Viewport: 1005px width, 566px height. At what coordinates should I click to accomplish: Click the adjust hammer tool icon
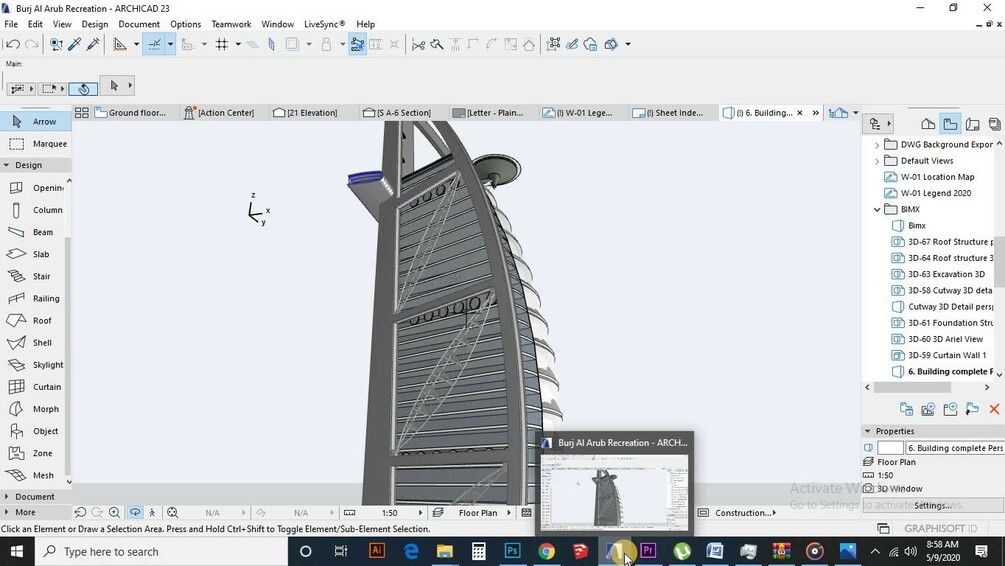[436, 44]
